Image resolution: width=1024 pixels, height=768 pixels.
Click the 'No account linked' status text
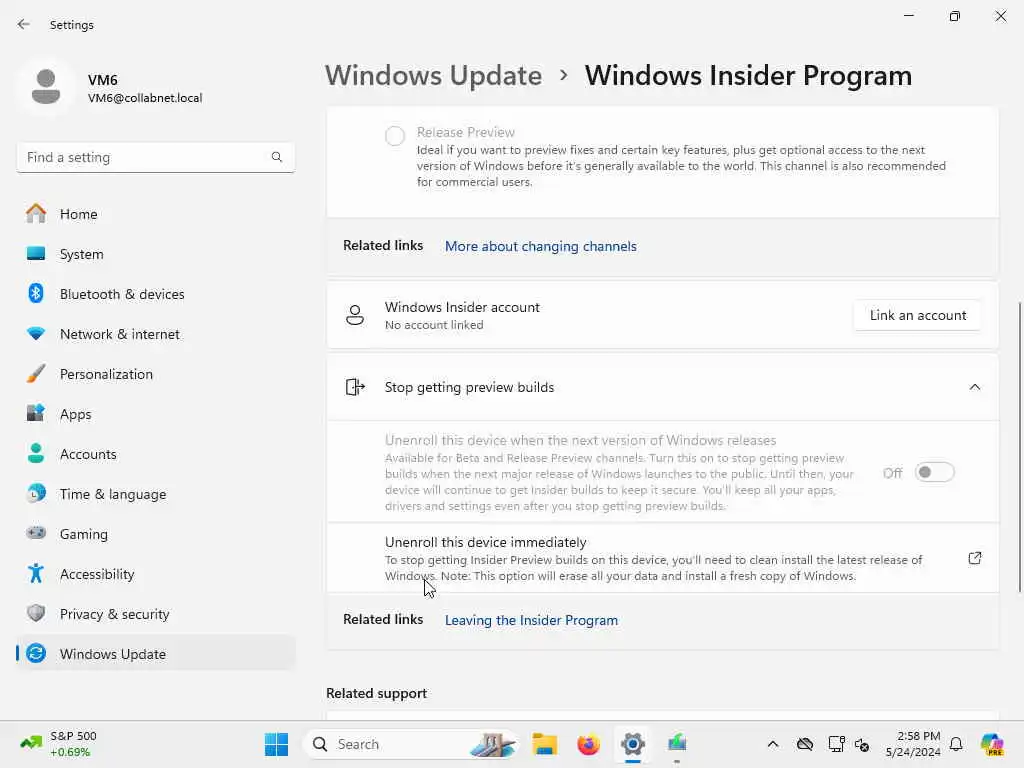[434, 325]
